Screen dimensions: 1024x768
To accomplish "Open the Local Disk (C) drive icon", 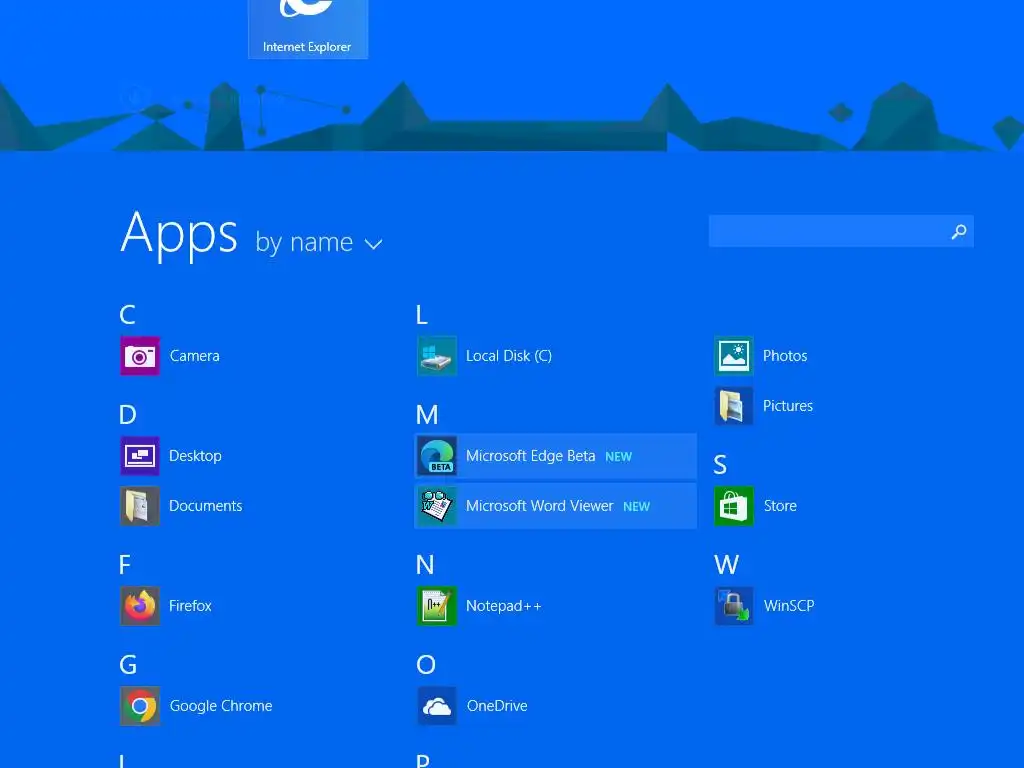I will (x=437, y=356).
